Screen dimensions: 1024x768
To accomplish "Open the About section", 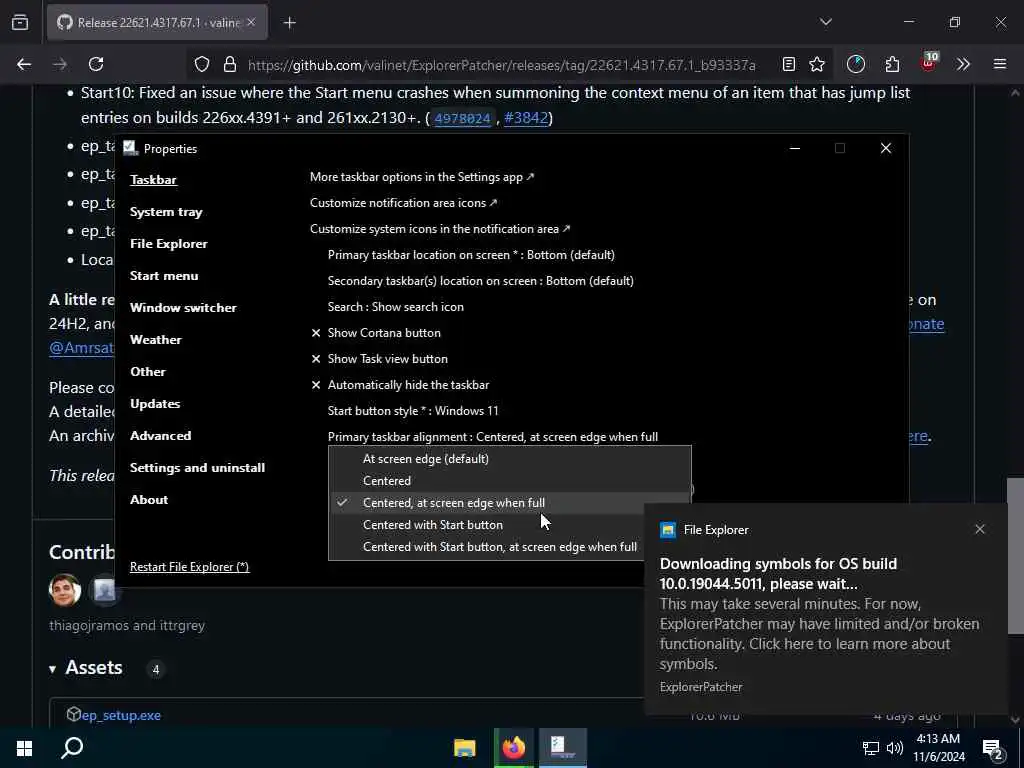I will click(x=149, y=500).
